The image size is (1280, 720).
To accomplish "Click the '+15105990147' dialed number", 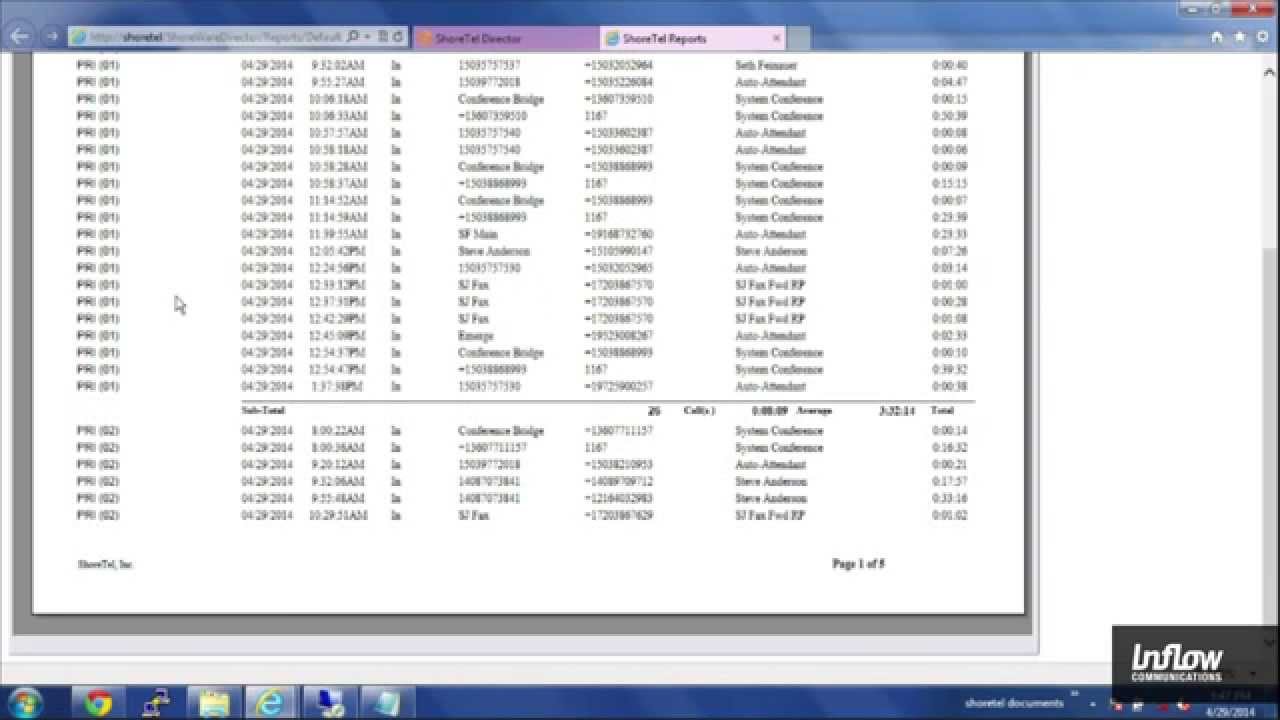I will click(619, 251).
